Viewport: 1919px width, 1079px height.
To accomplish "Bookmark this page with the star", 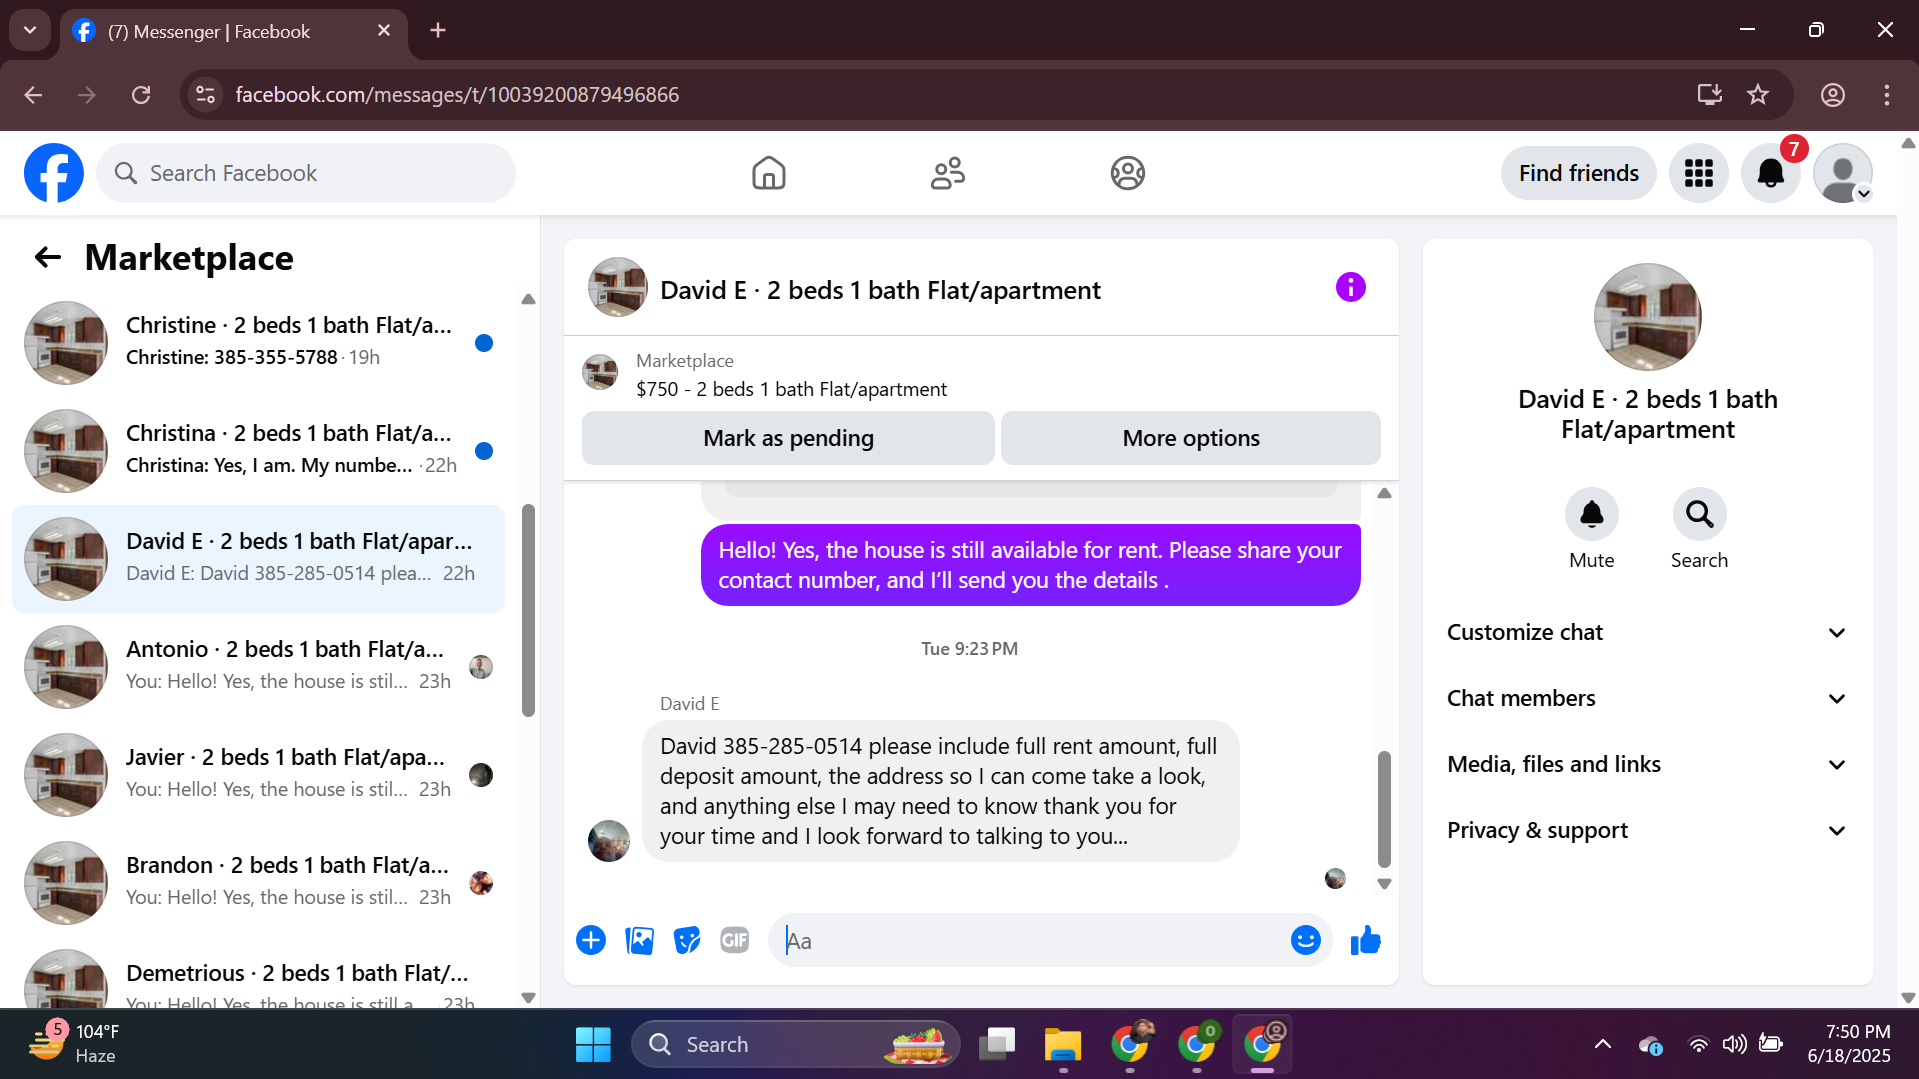I will pos(1757,94).
